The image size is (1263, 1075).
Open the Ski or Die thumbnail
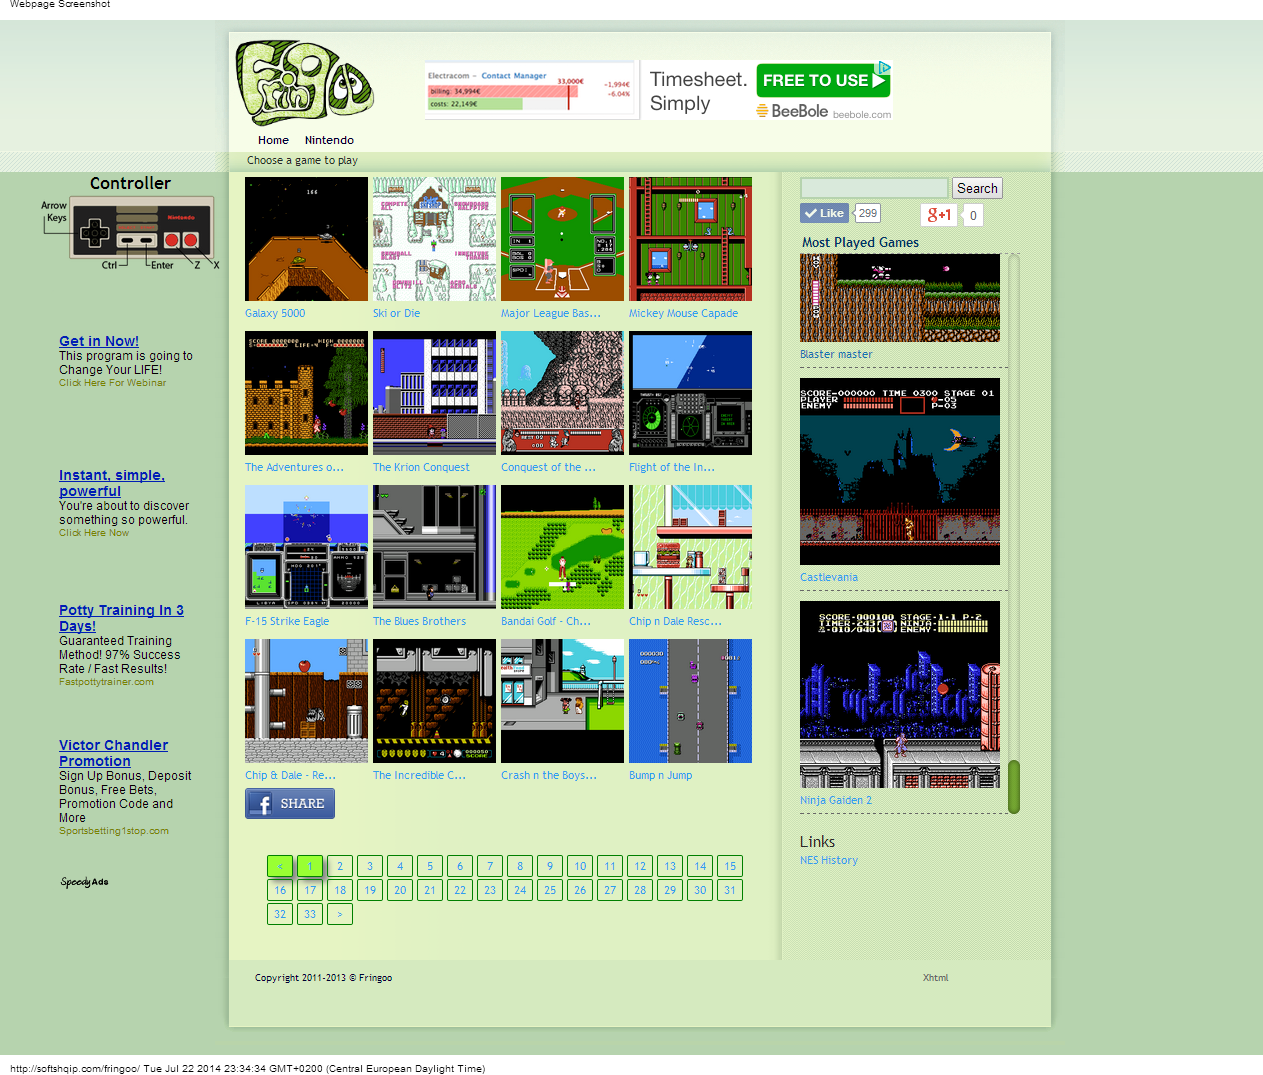tap(434, 239)
